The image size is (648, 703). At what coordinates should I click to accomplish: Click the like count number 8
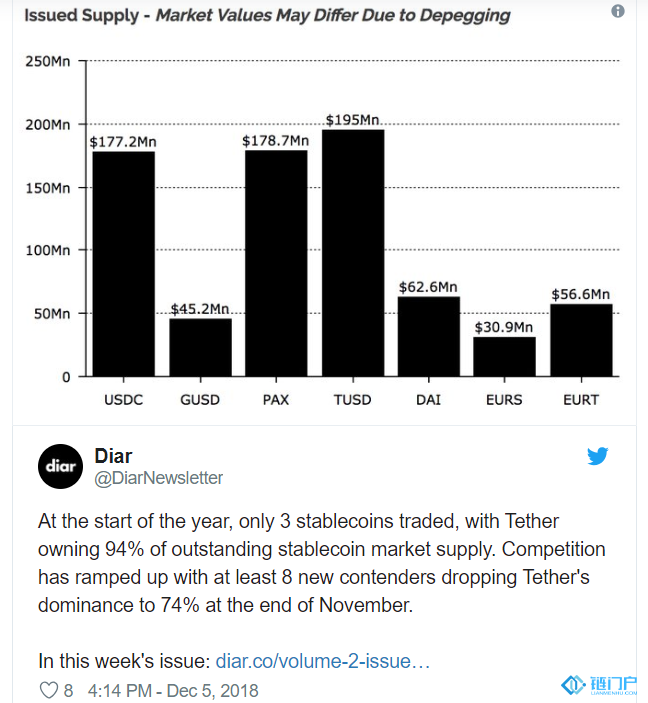pos(68,690)
